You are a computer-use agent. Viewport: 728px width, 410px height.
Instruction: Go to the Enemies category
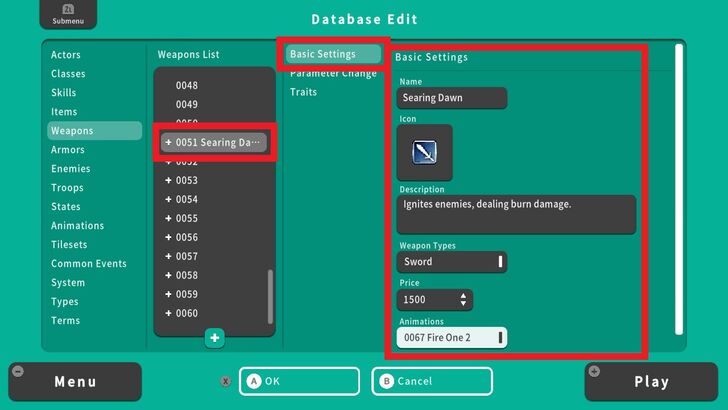tap(71, 169)
